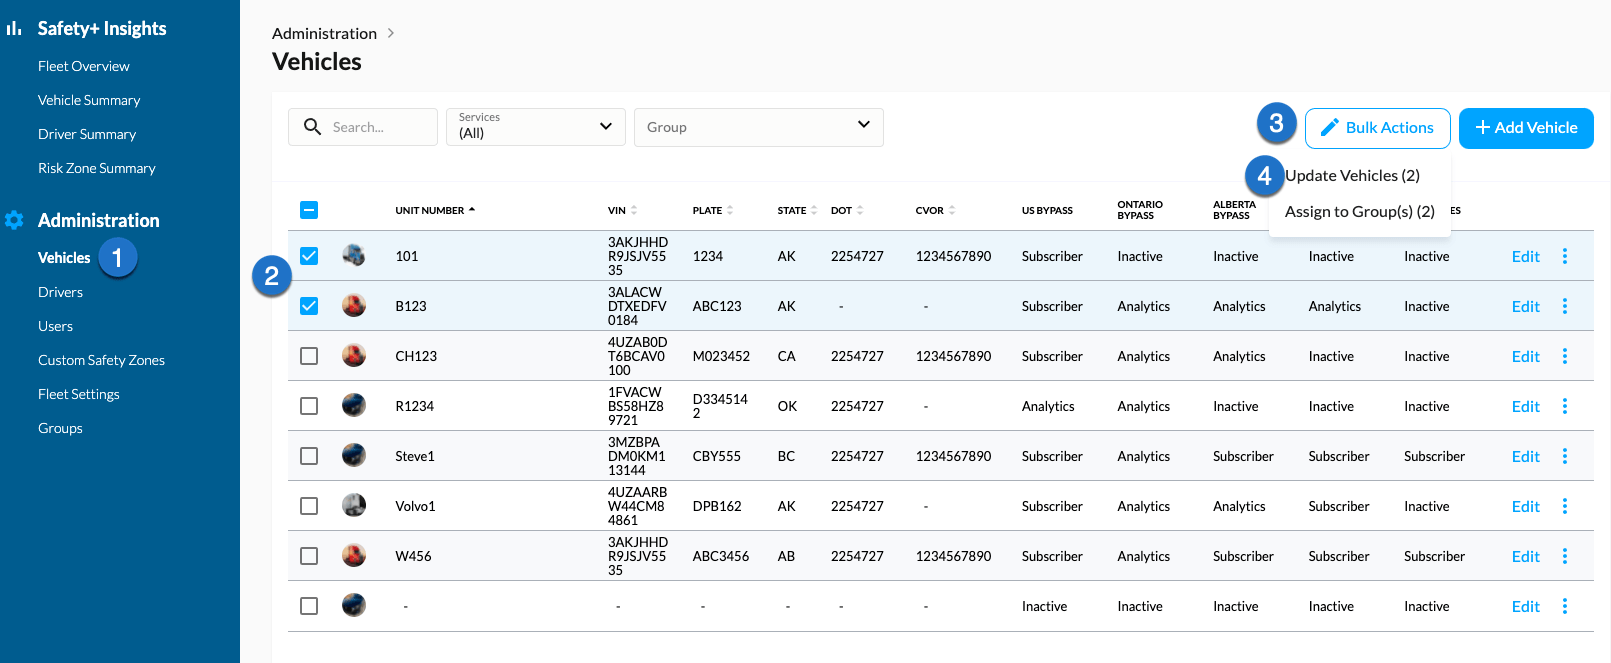Edit vehicle Steve1
The image size is (1611, 663).
(x=1526, y=456)
